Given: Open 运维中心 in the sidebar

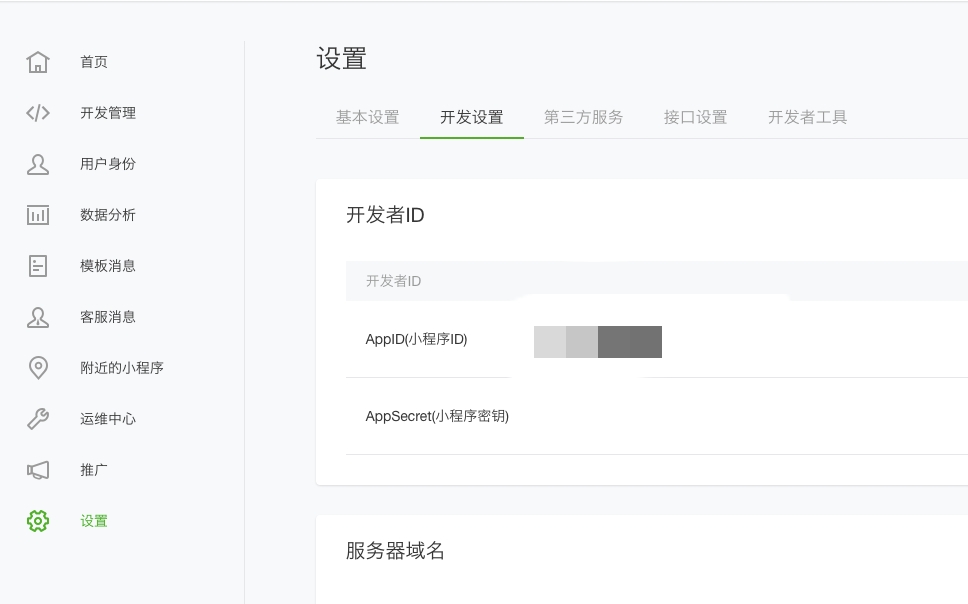Looking at the screenshot, I should tap(108, 419).
